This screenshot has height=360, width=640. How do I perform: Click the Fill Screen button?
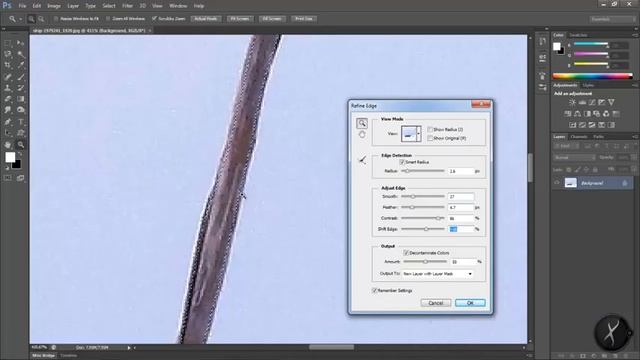[x=272, y=19]
